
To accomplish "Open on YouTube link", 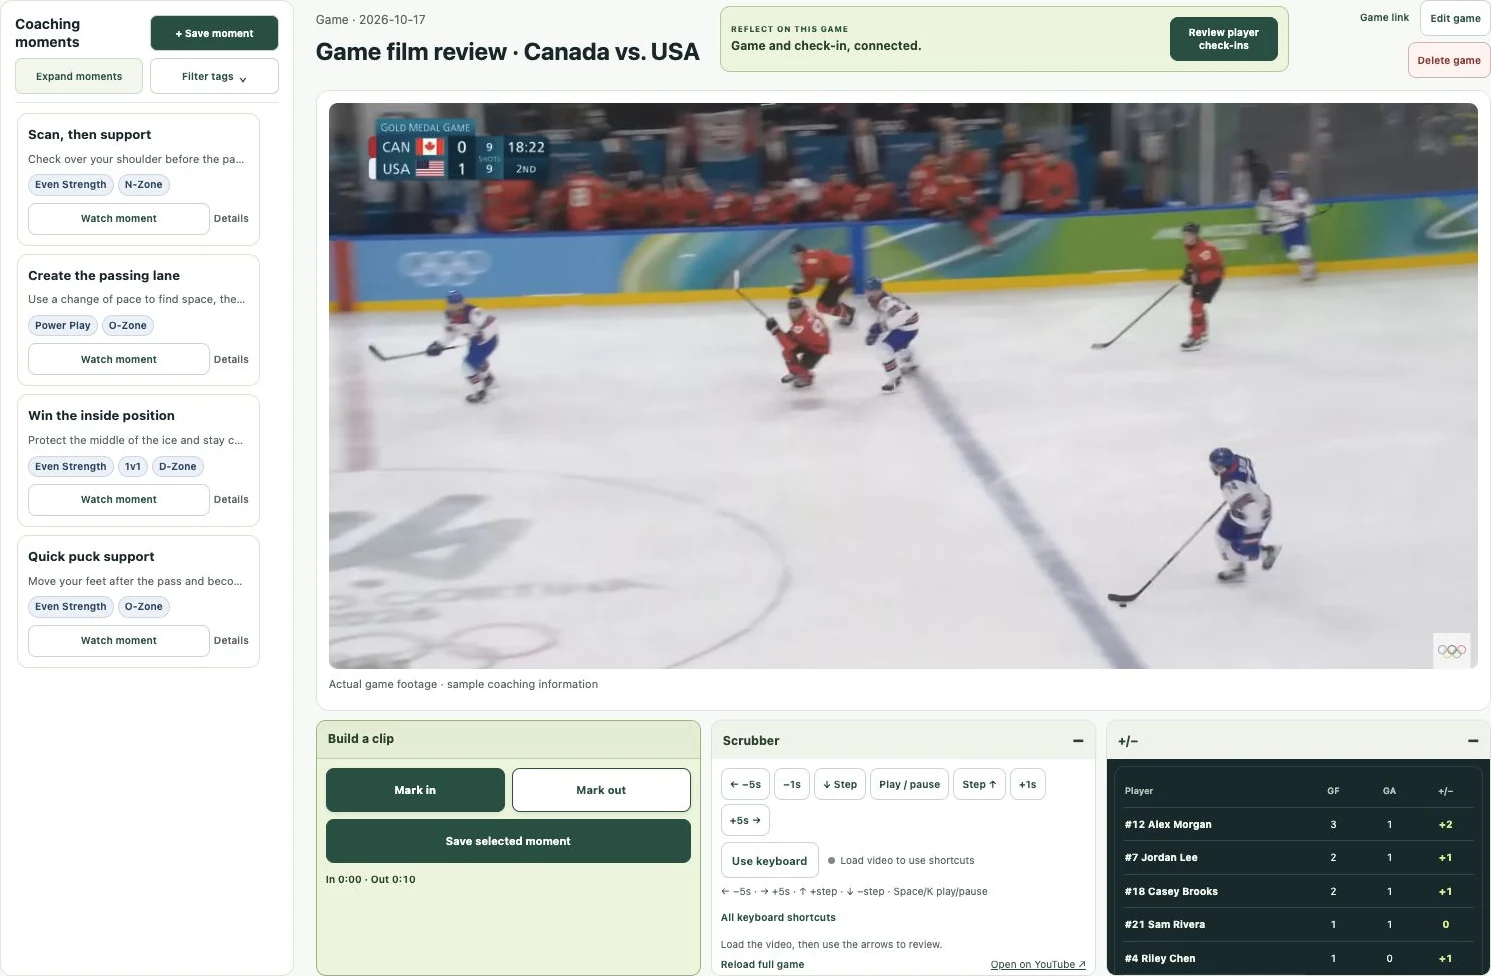I will click(1038, 965).
